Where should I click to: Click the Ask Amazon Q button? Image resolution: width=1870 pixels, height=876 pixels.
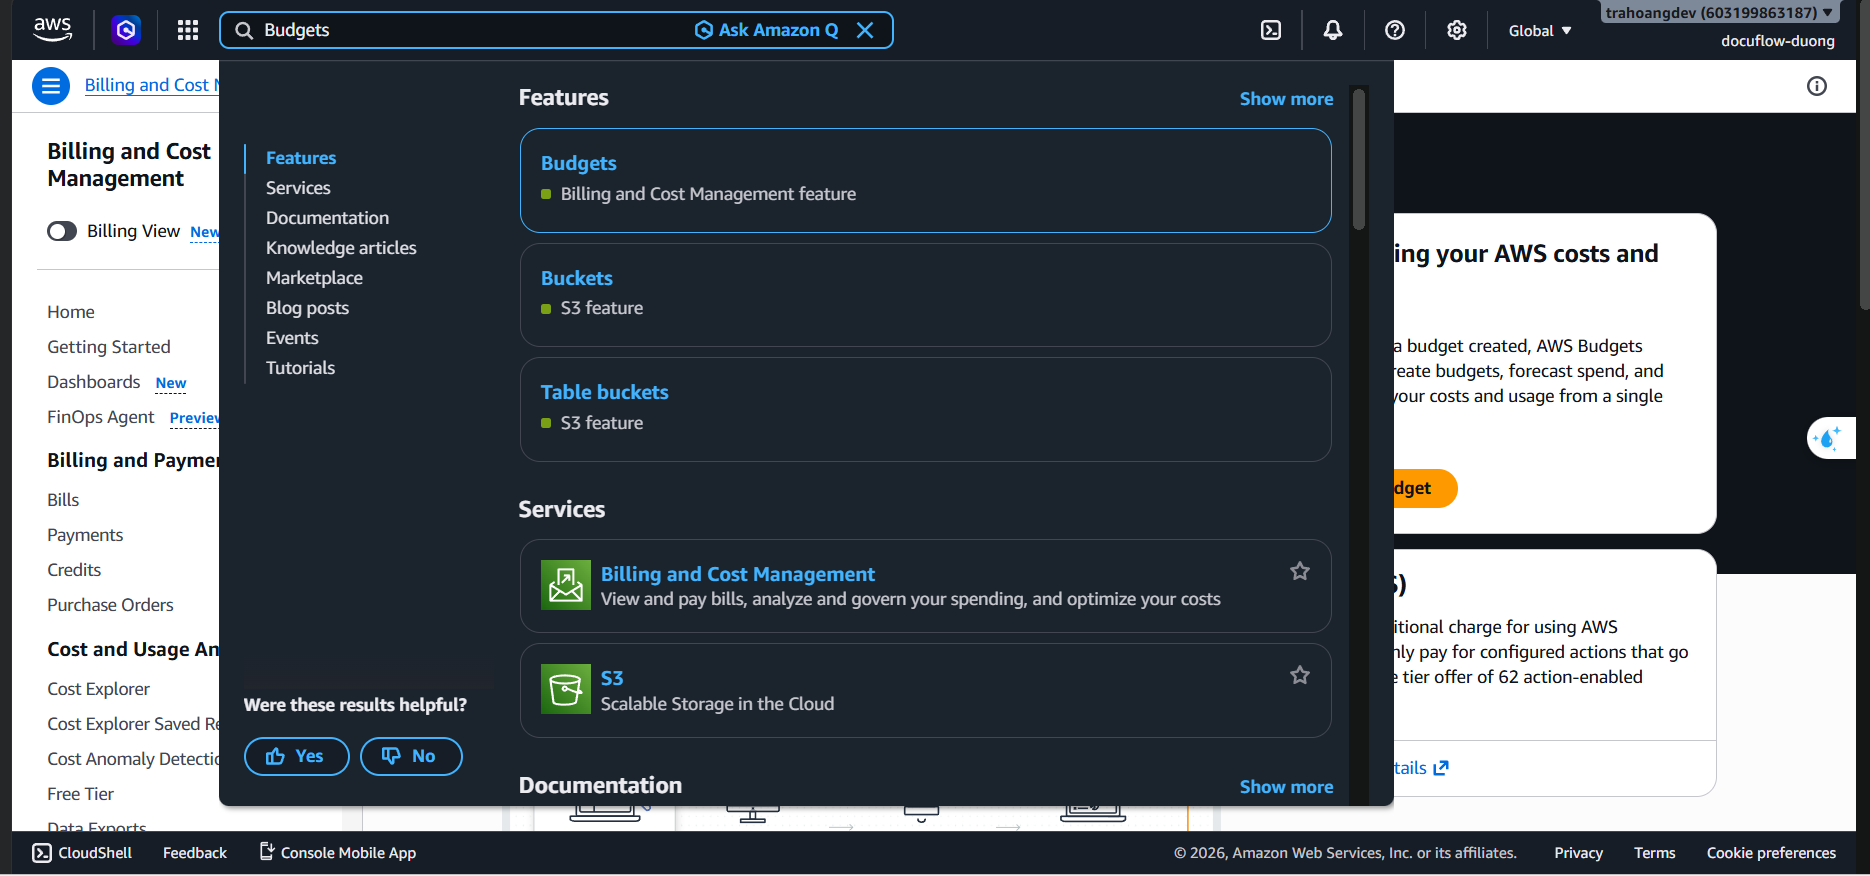click(767, 30)
